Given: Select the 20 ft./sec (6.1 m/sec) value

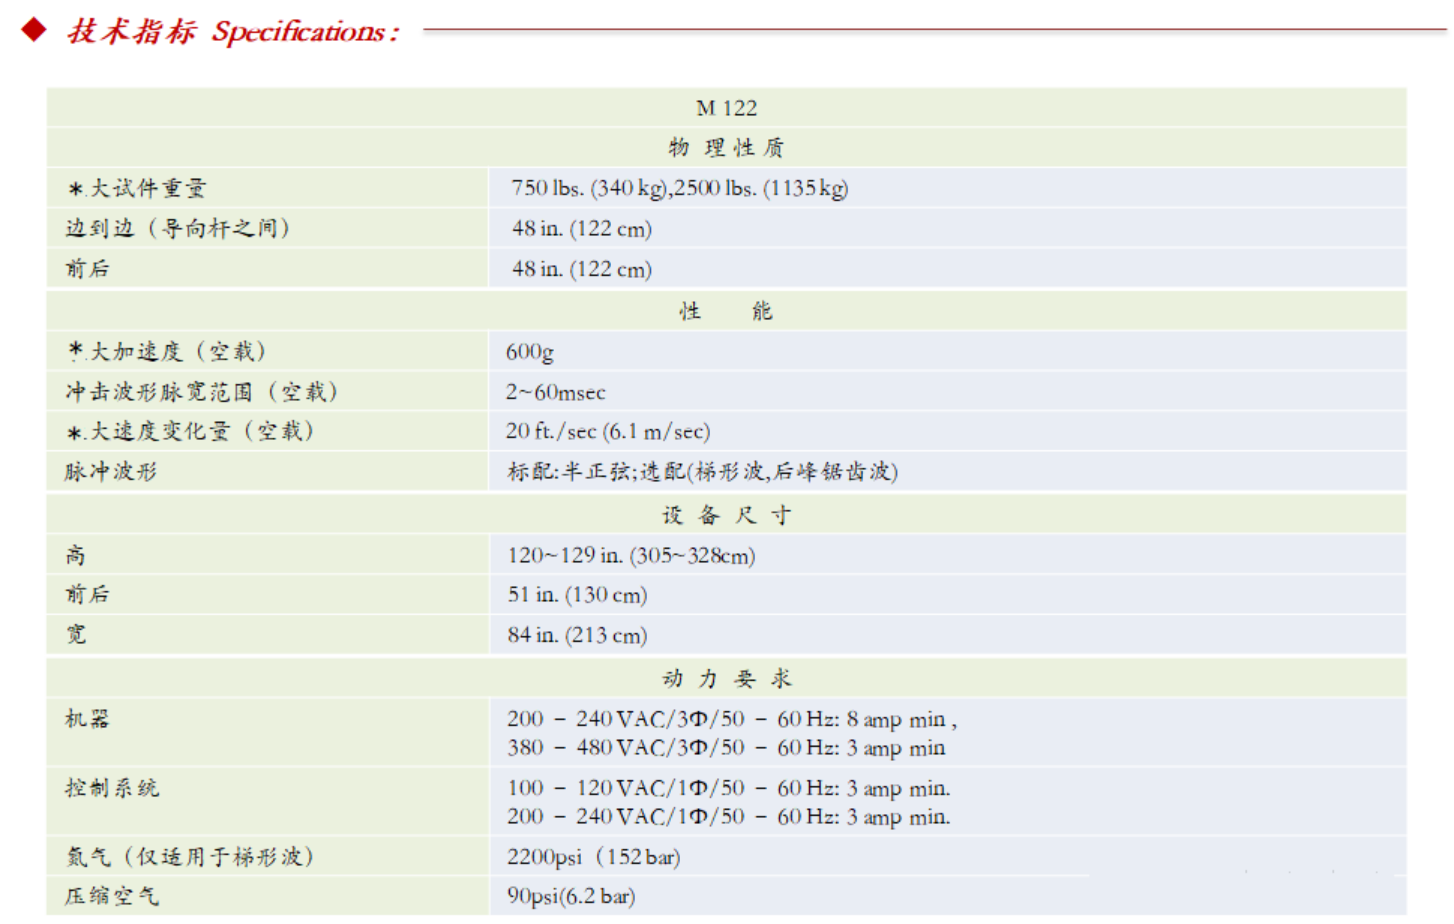Looking at the screenshot, I should point(608,431).
